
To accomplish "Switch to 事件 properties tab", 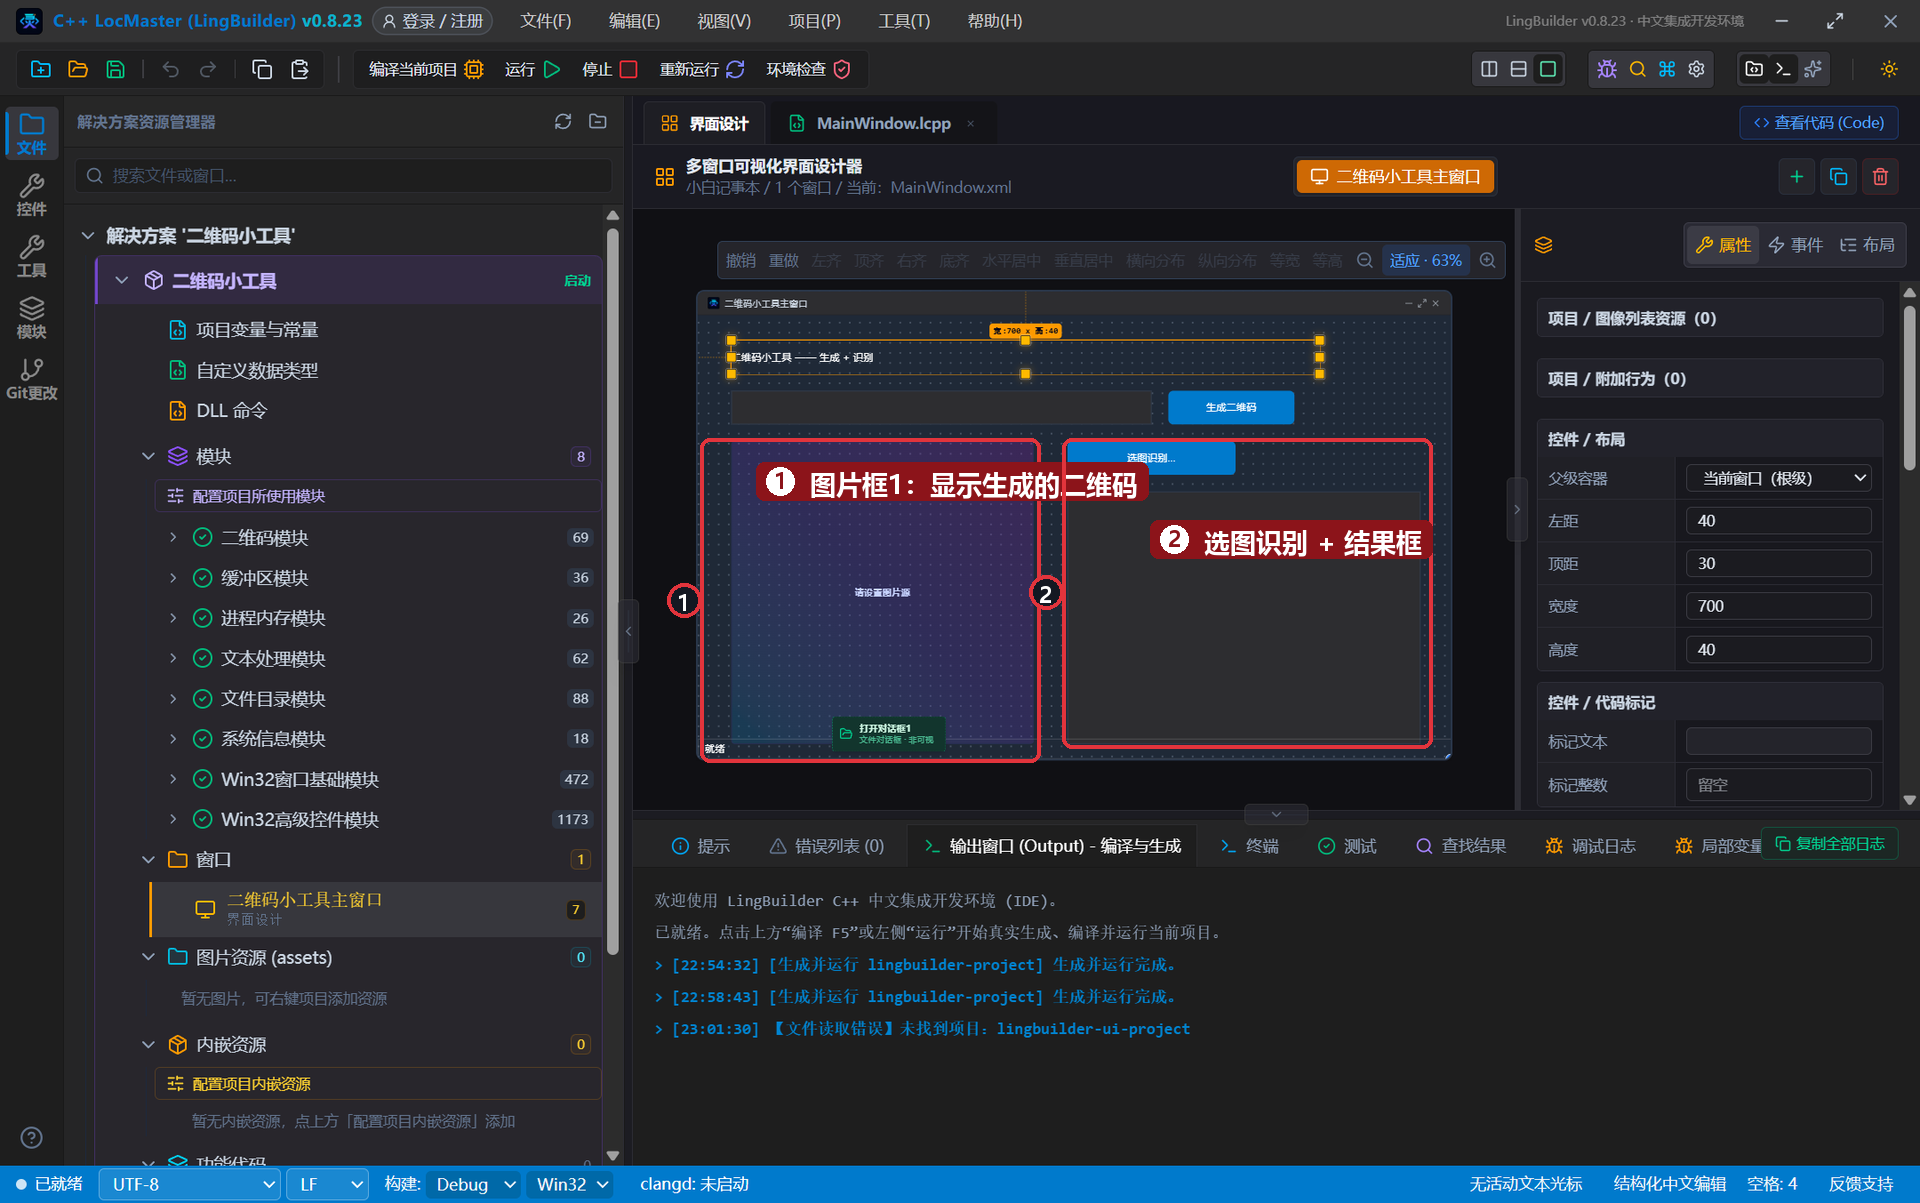I will point(1796,245).
